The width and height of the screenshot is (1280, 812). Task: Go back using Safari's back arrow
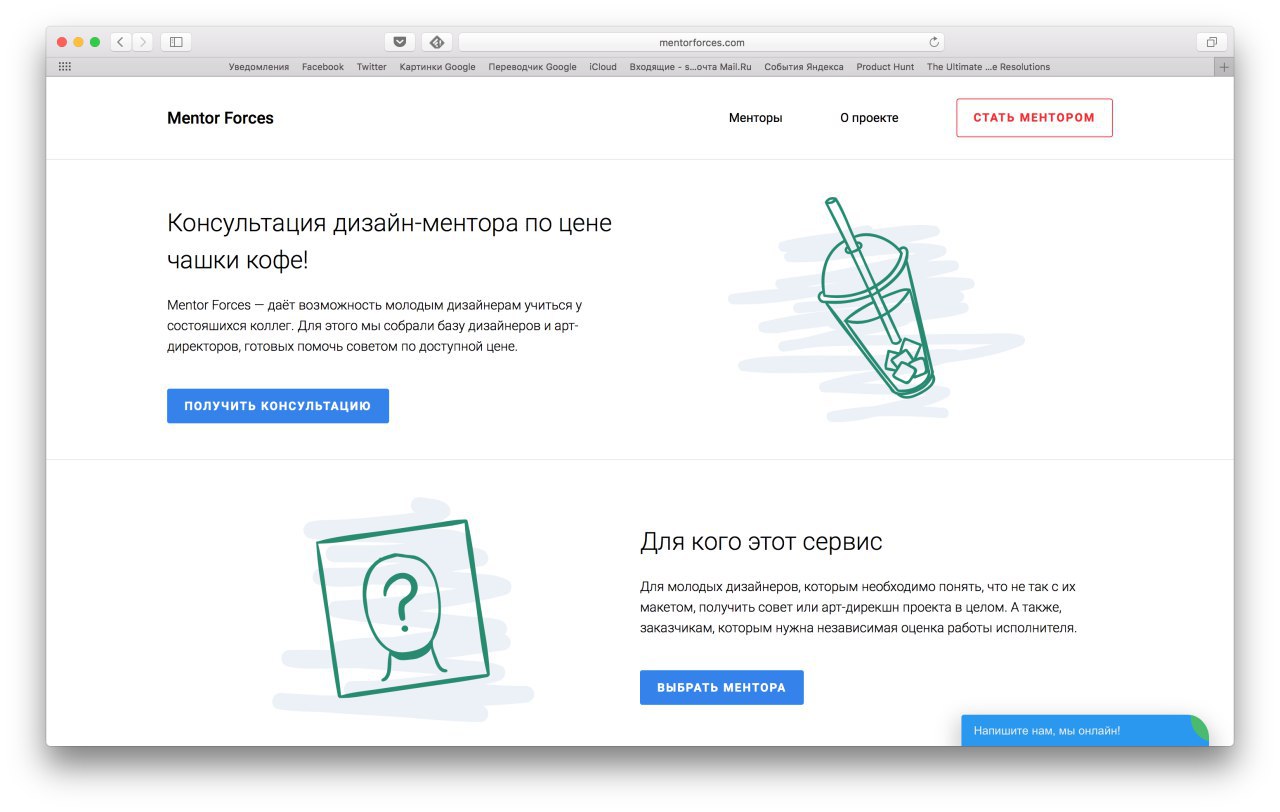(x=121, y=42)
